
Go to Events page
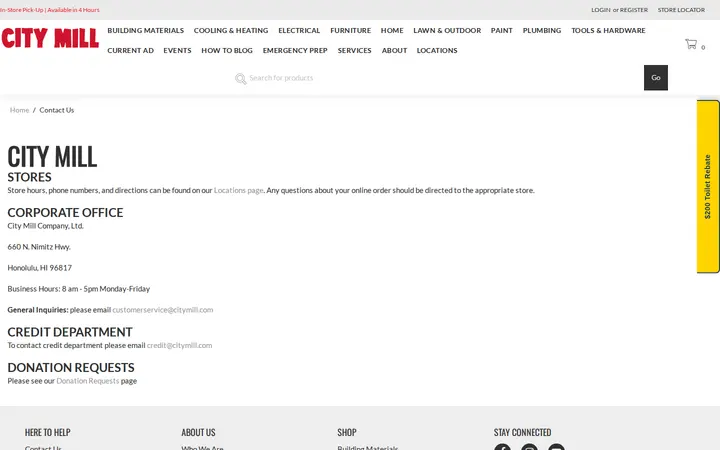click(177, 51)
